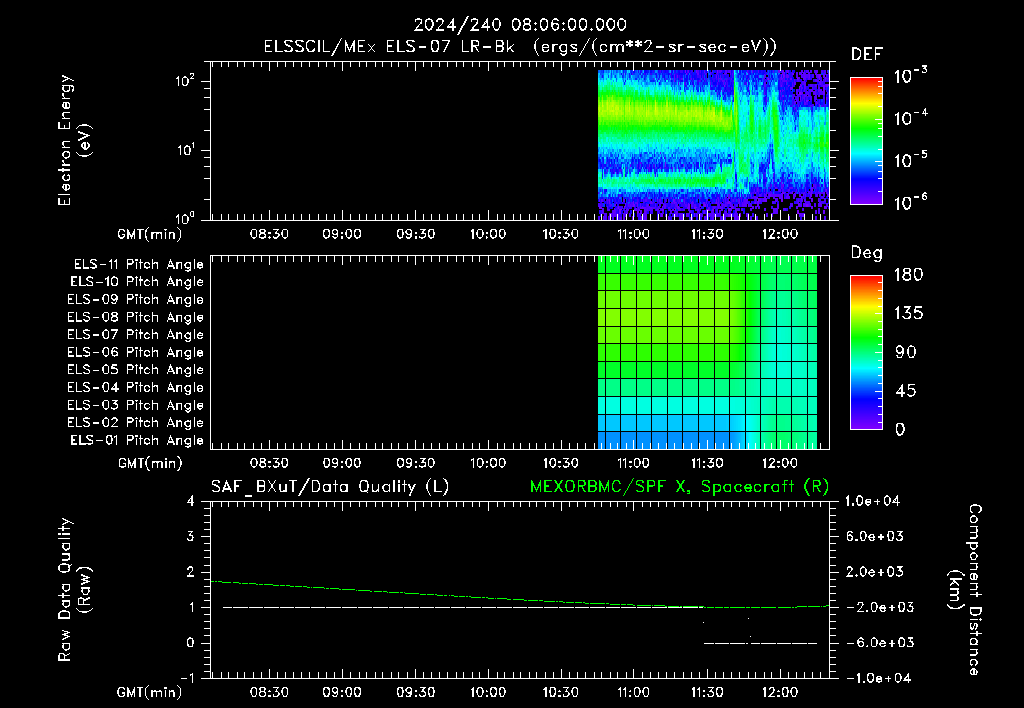Select the ELS-01 Pitch Angle row label
The image size is (1024, 708).
point(137,441)
